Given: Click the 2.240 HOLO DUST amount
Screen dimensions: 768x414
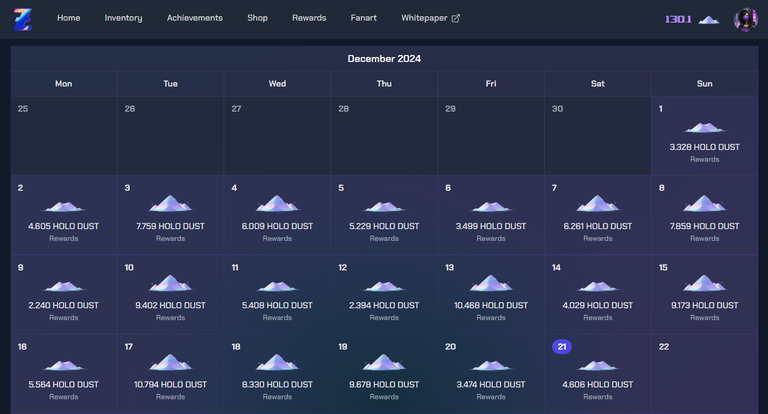Looking at the screenshot, I should 64,305.
